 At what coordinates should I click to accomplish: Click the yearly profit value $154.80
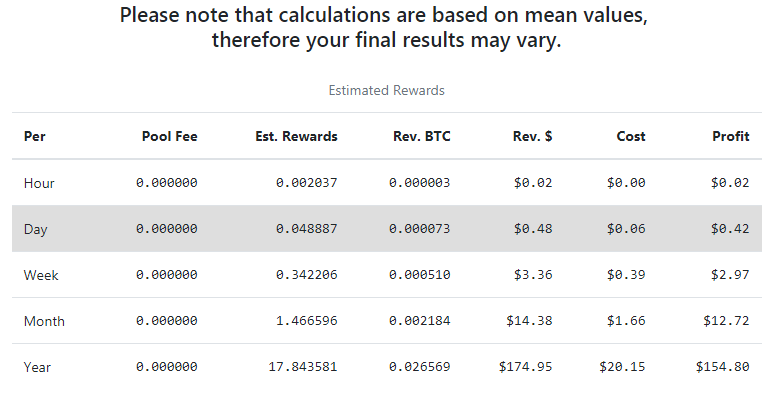pos(722,367)
